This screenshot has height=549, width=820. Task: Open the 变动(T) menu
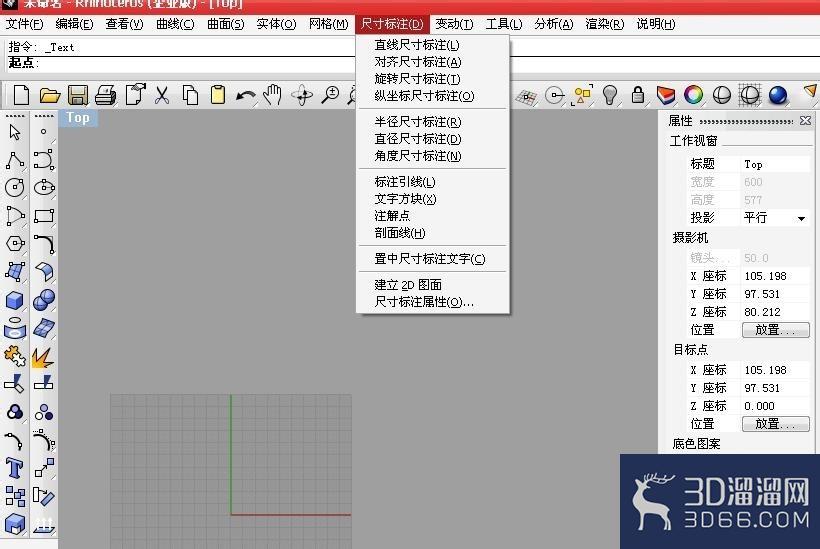click(454, 24)
